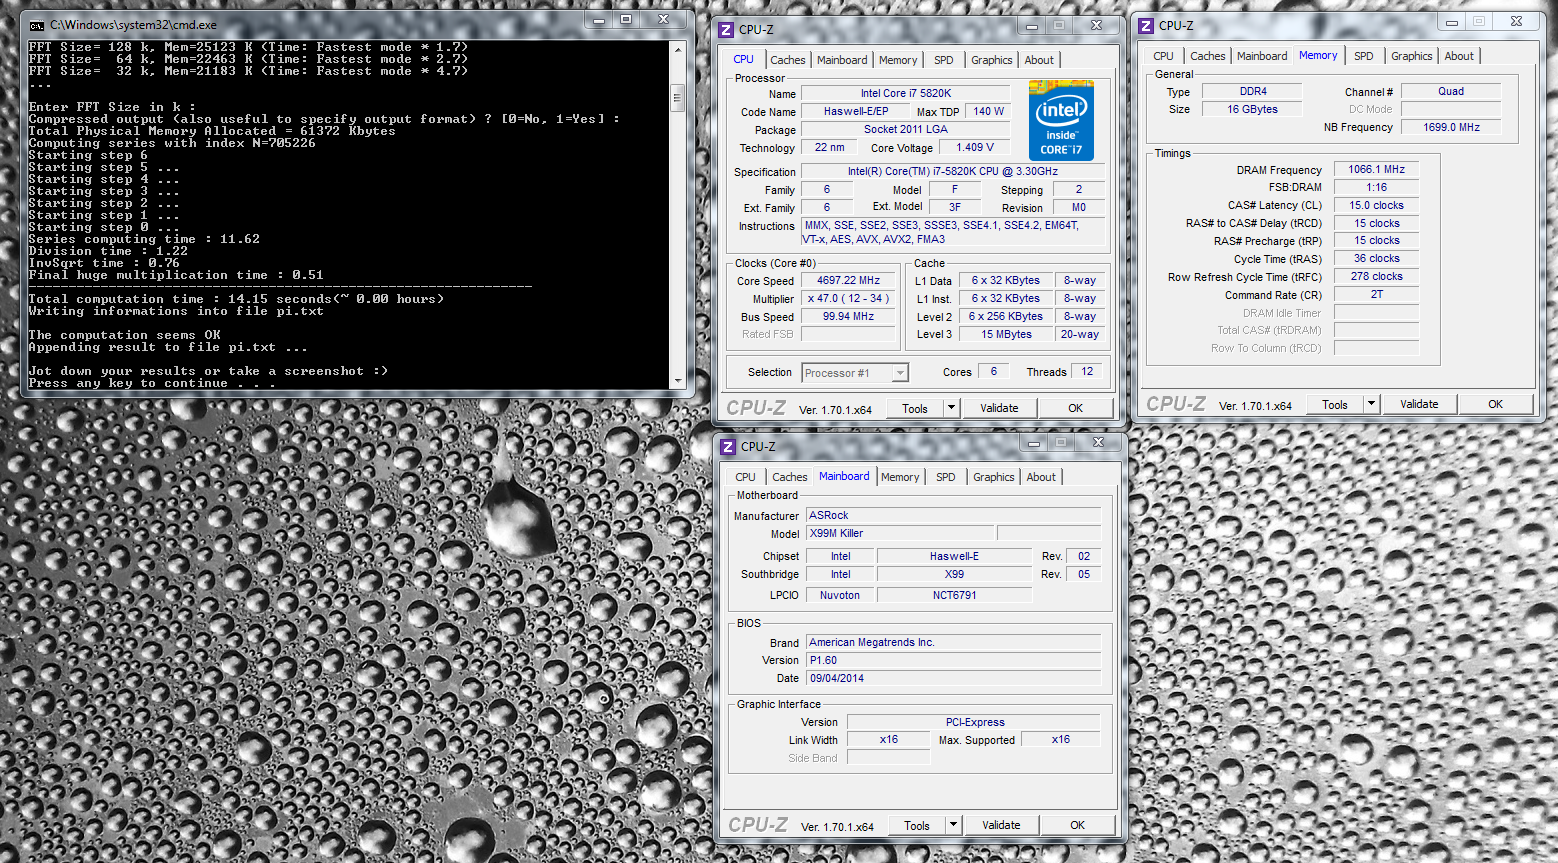Click the Core Voltage value 1.409 V
Screen dimensions: 1558x863
[975, 148]
